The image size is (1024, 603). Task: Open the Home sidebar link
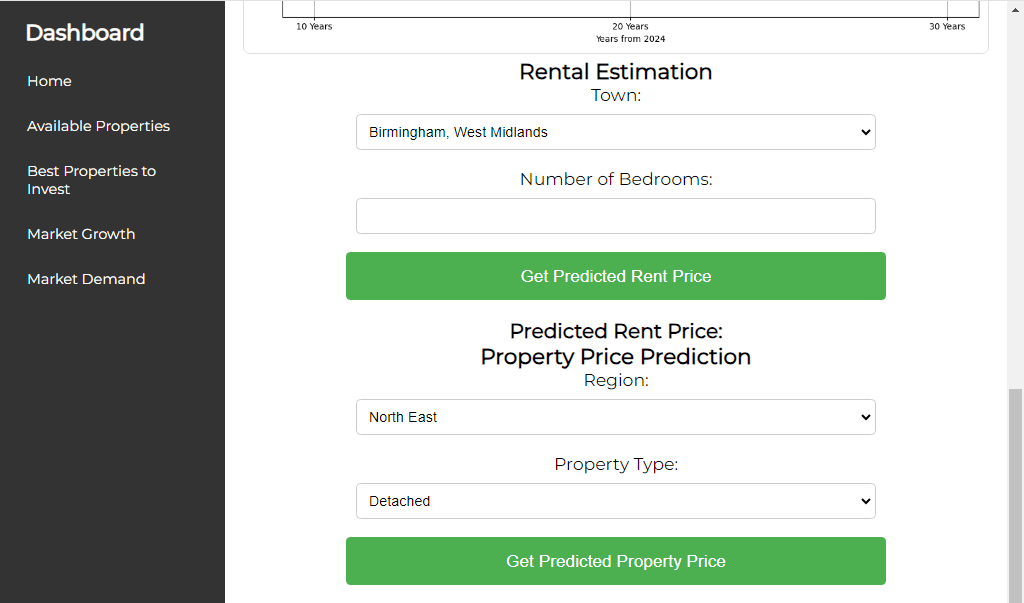click(x=49, y=81)
